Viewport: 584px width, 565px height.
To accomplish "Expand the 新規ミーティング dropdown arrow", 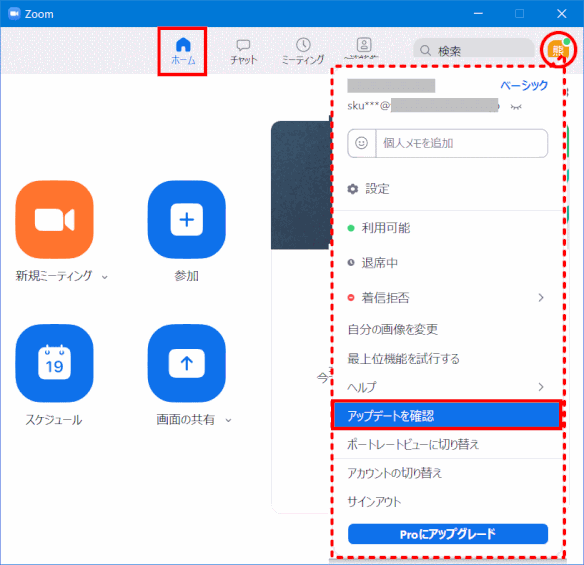I will [x=105, y=277].
